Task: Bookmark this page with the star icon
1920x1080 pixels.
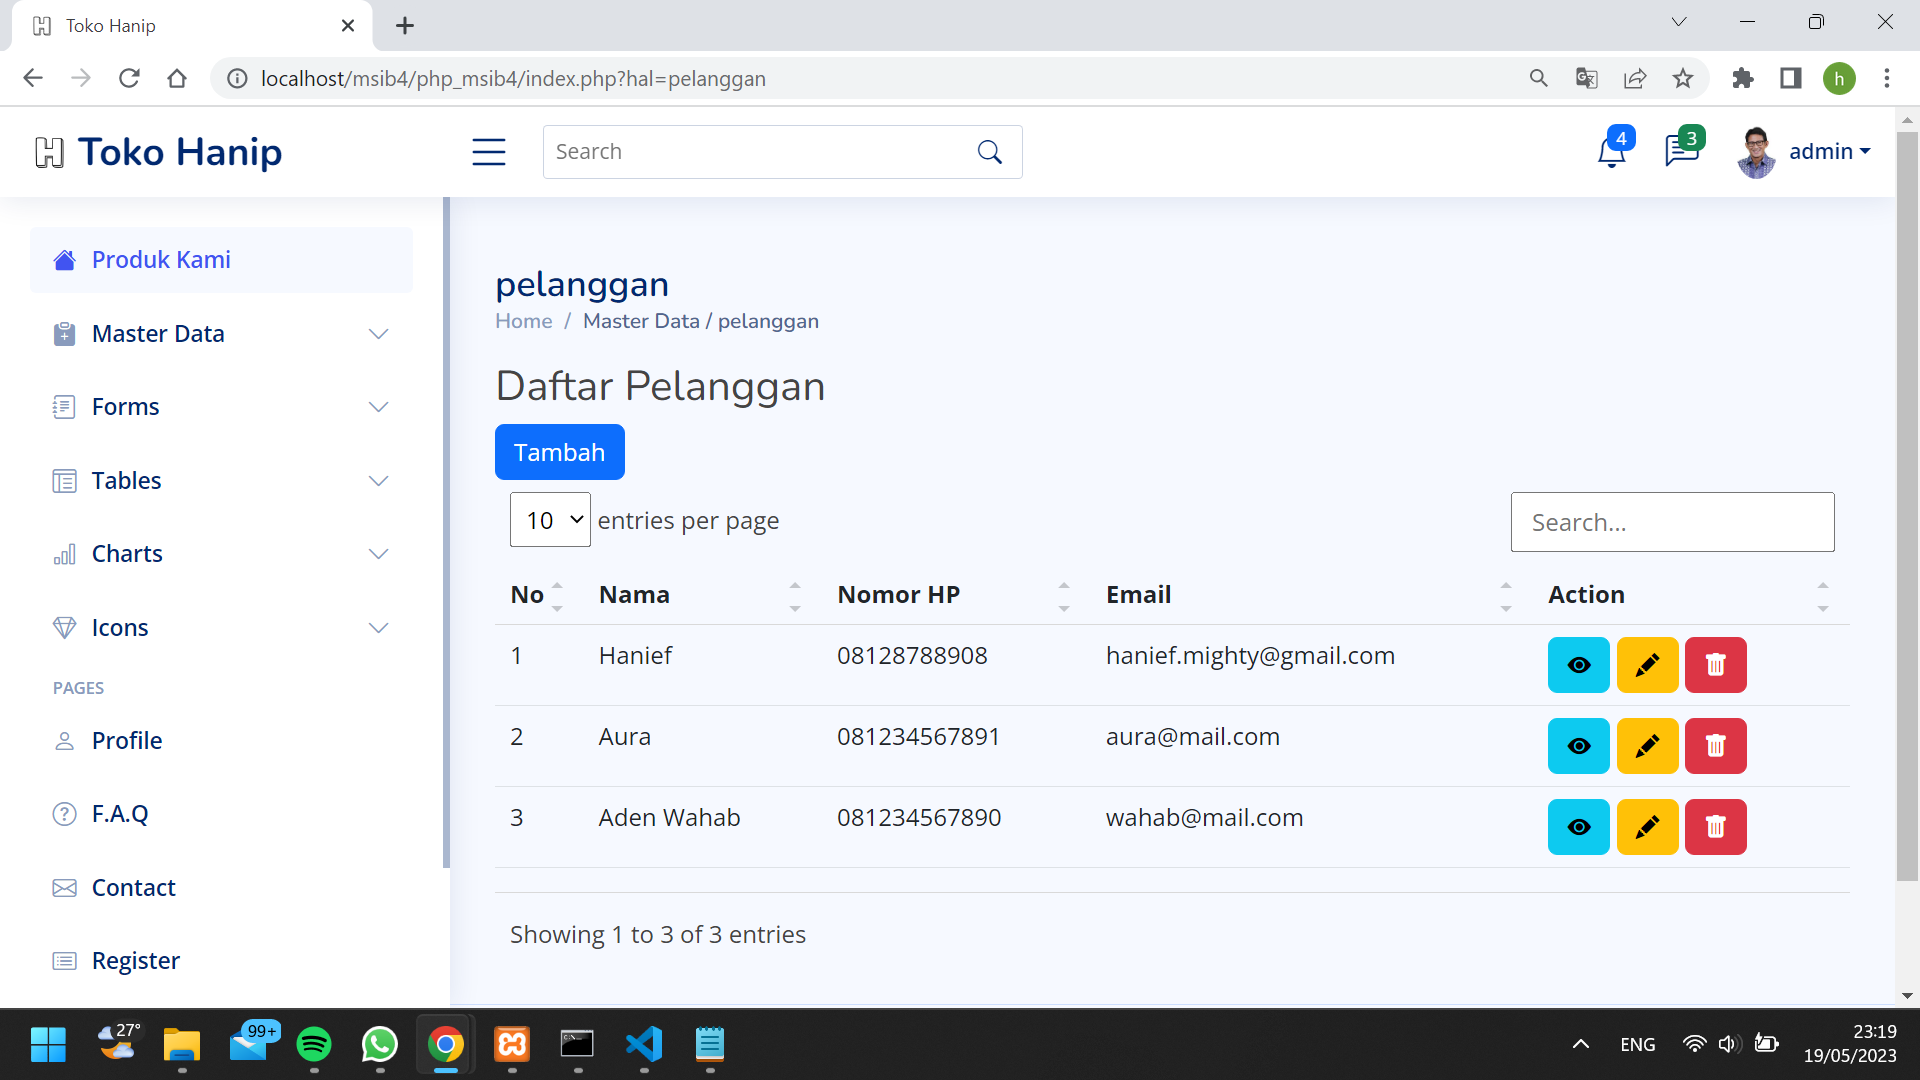Action: coord(1683,78)
